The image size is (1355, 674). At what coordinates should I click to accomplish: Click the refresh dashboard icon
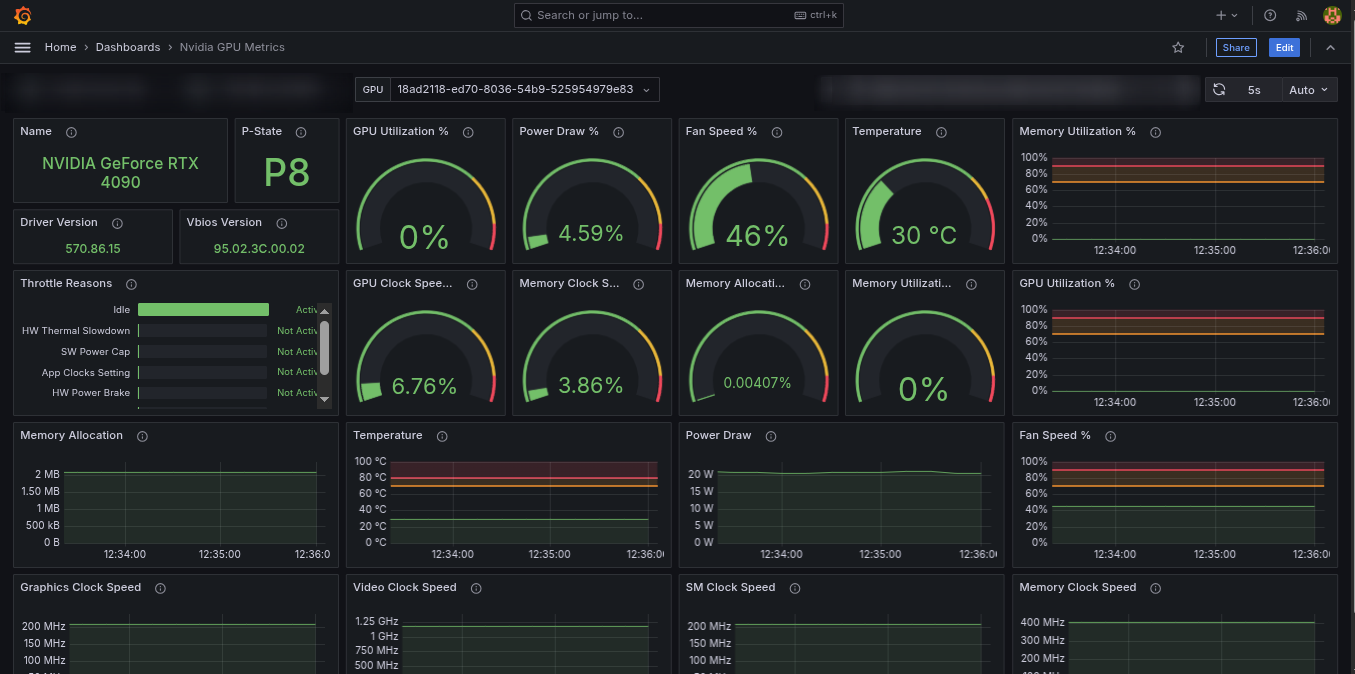pyautogui.click(x=1219, y=90)
